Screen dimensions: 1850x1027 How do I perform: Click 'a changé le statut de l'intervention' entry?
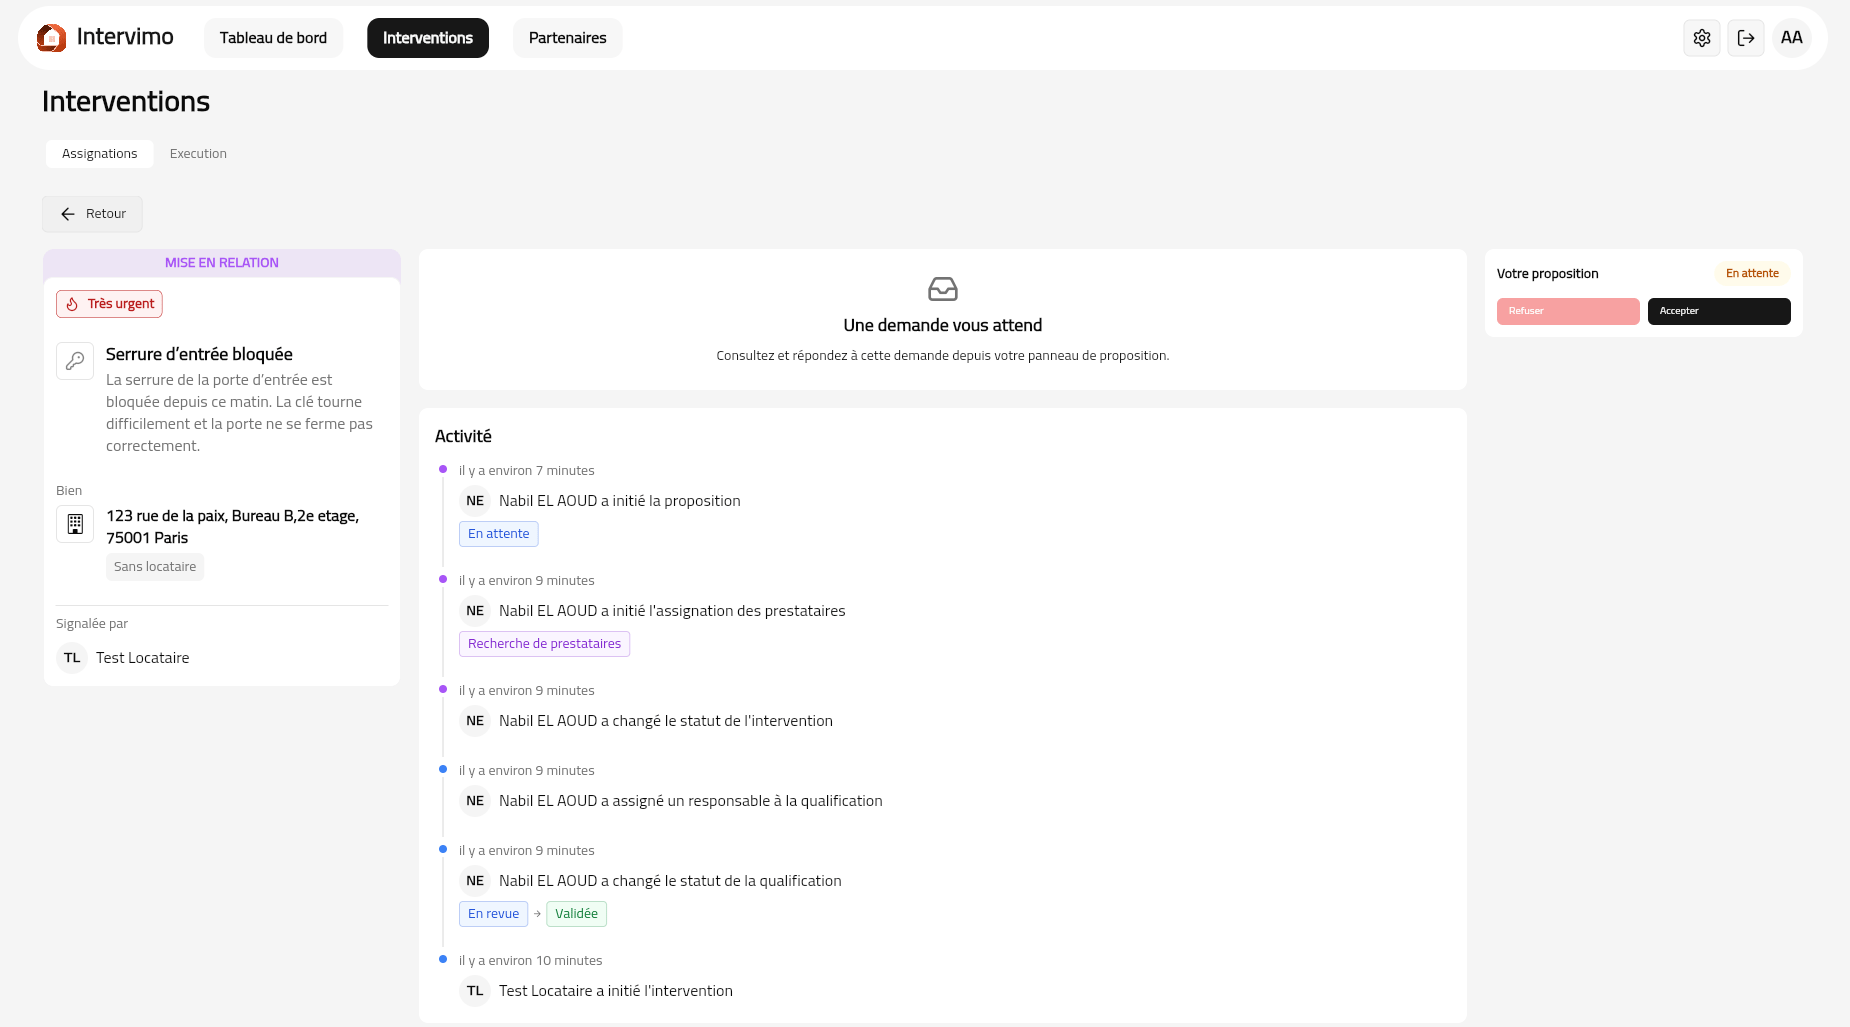[666, 721]
